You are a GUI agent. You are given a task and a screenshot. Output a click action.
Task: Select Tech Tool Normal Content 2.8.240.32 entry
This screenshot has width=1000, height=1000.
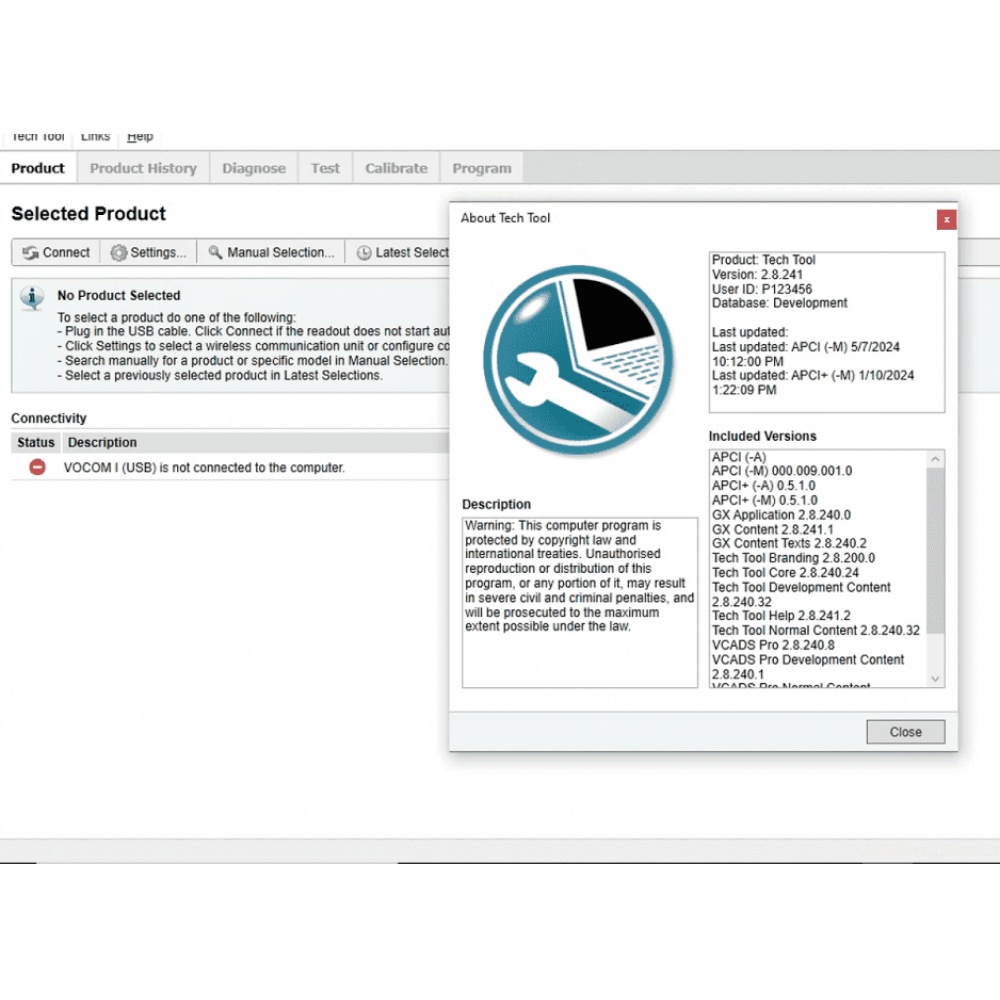[x=816, y=631]
